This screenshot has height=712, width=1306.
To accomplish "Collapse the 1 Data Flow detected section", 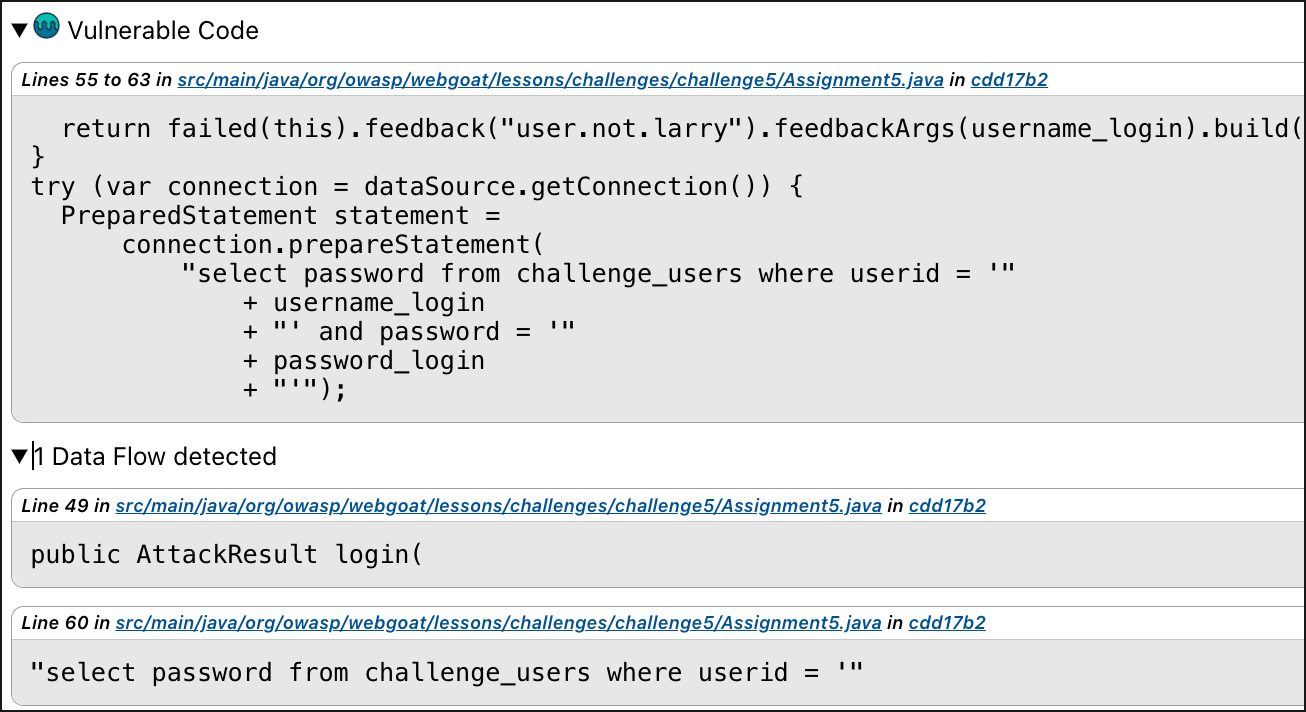I will point(19,457).
